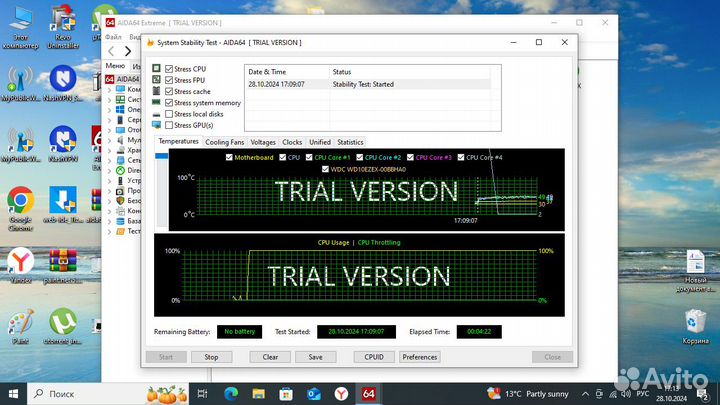The image size is (720, 405).
Task: Open Preferences button
Action: 420,357
